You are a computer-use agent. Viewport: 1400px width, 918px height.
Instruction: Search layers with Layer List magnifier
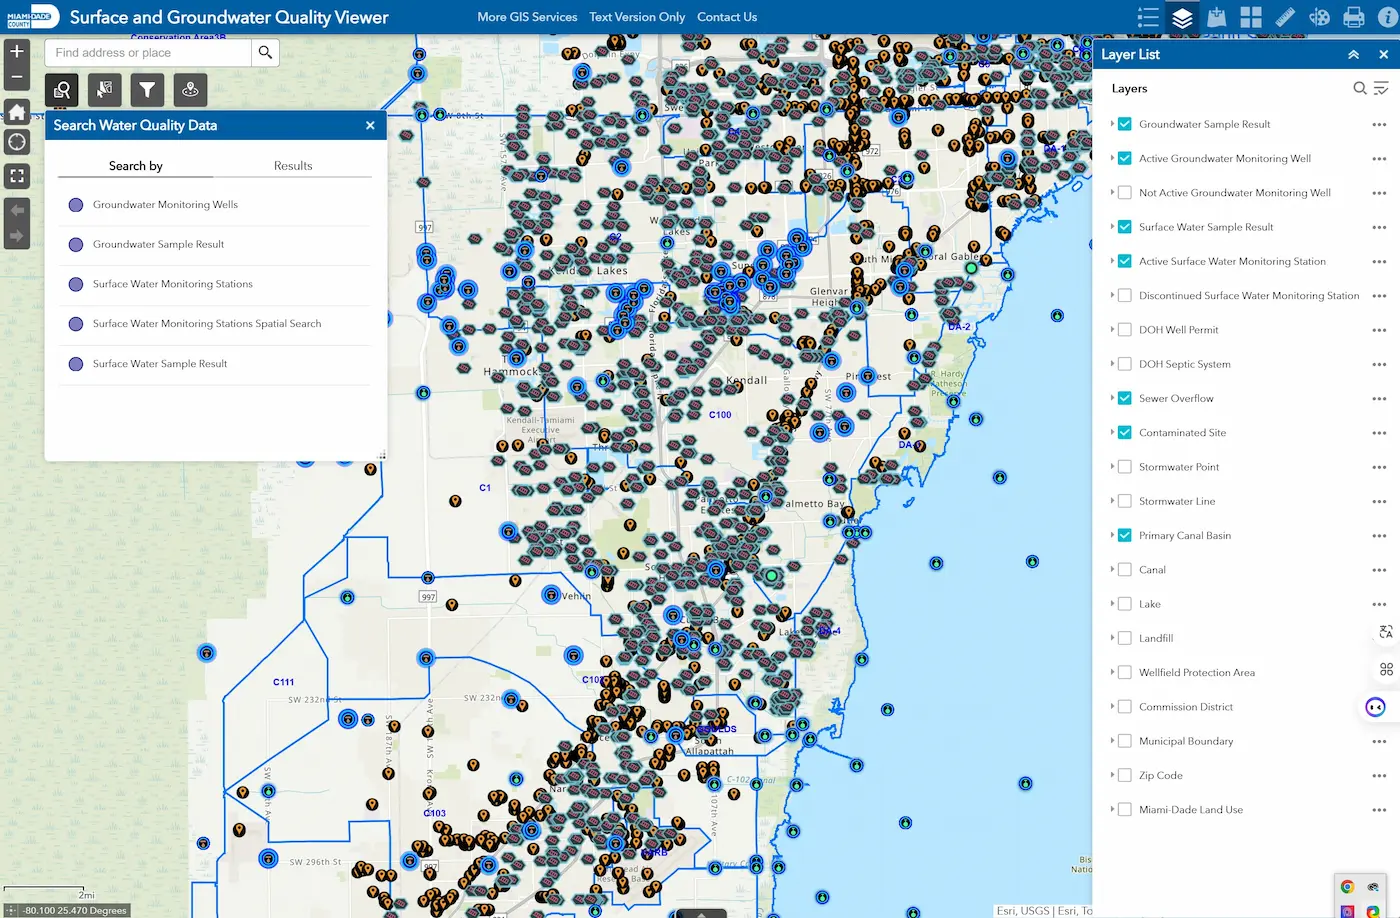[1360, 88]
